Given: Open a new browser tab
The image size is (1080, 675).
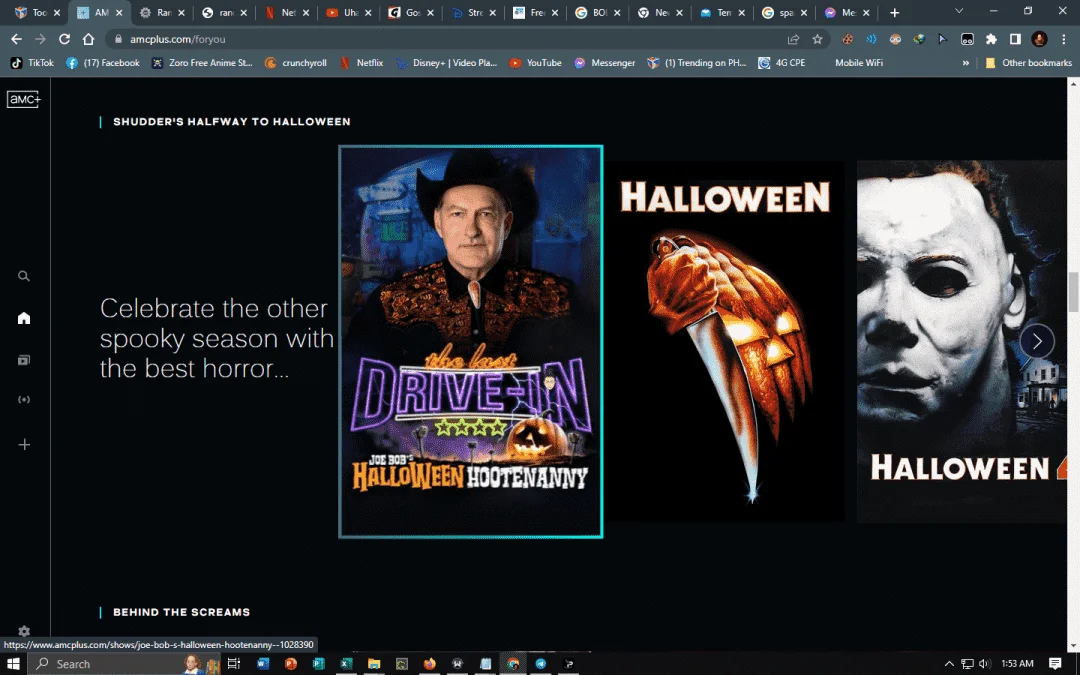Looking at the screenshot, I should coord(894,12).
